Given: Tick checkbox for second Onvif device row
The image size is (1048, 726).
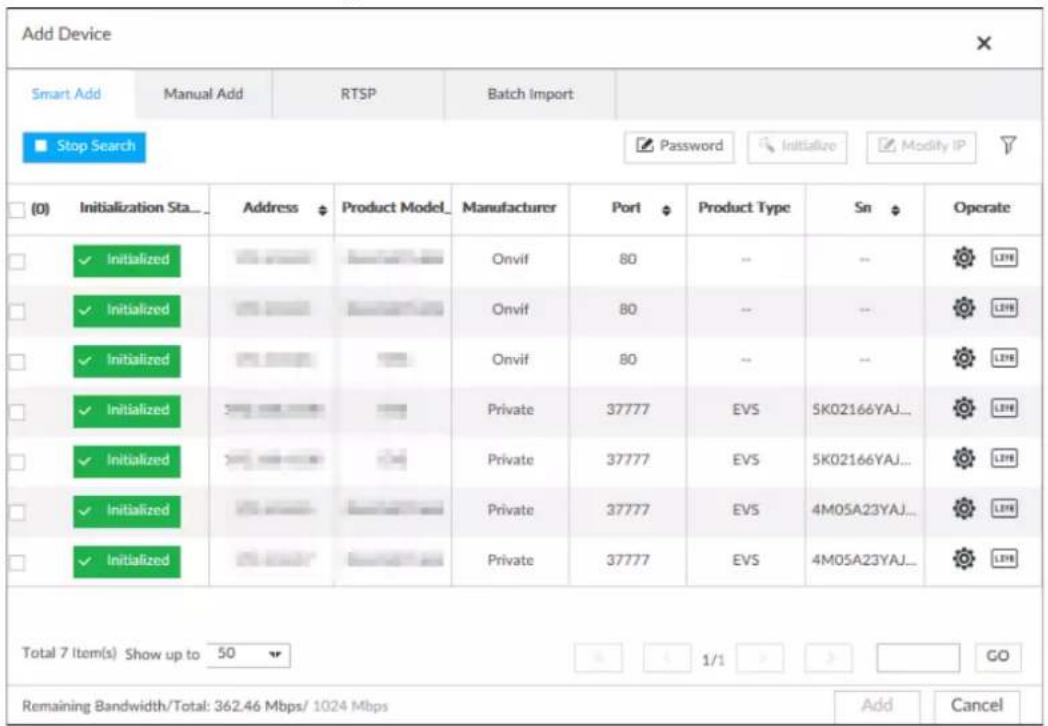Looking at the screenshot, I should 17,311.
